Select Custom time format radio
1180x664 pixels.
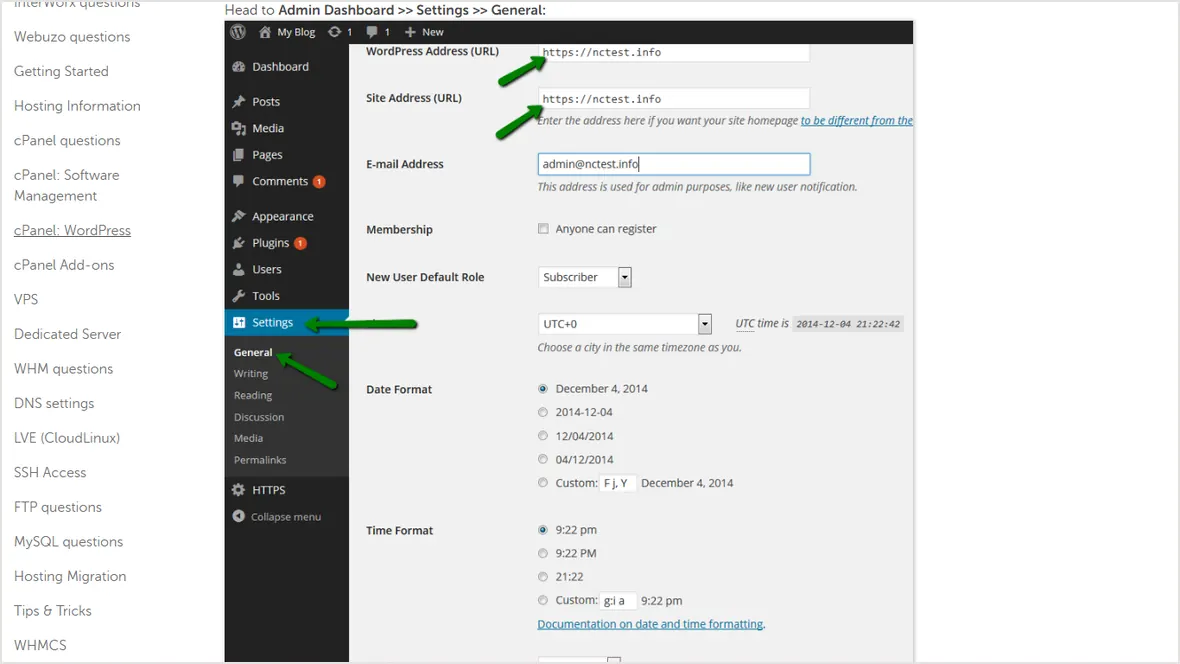point(543,600)
